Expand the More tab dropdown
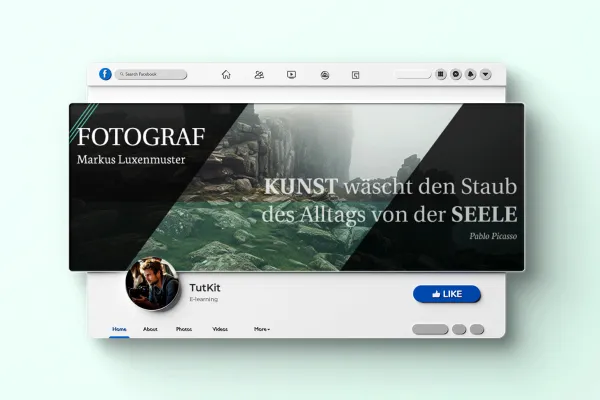The image size is (600, 400). [262, 329]
